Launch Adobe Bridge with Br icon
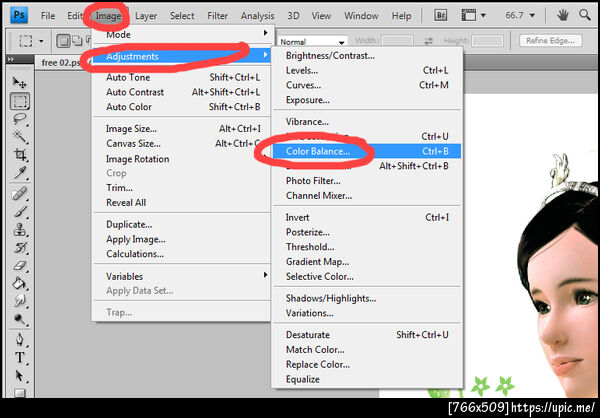600x418 pixels. [441, 15]
